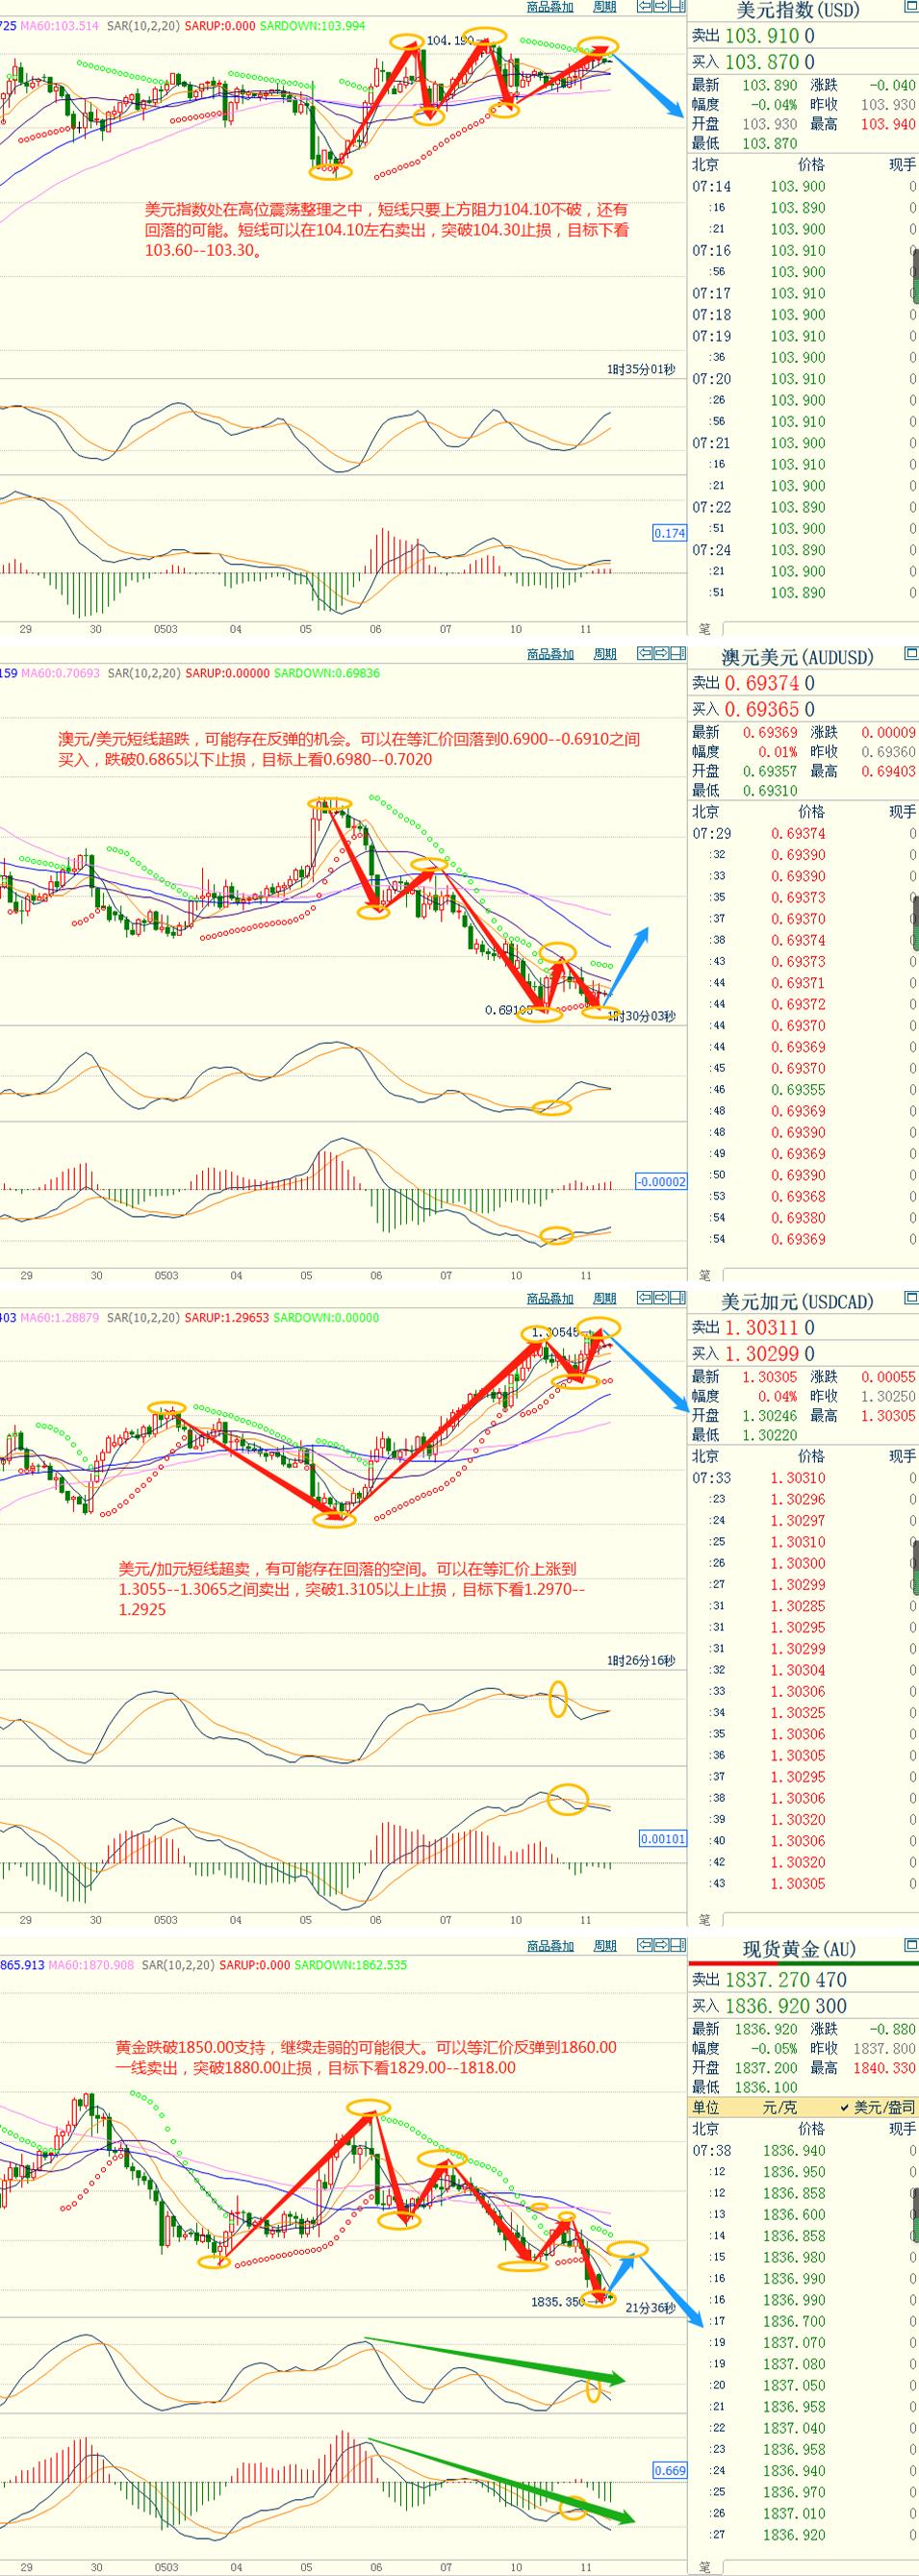Open 商品叠加 link in the USD index chart
Viewport: 919px width, 2576px height.
[551, 7]
